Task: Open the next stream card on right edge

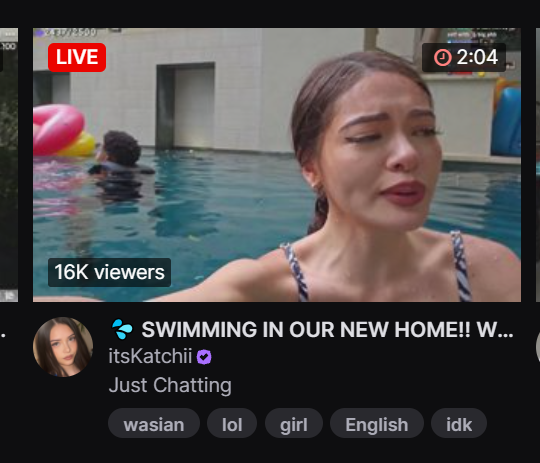Action: [x=538, y=165]
